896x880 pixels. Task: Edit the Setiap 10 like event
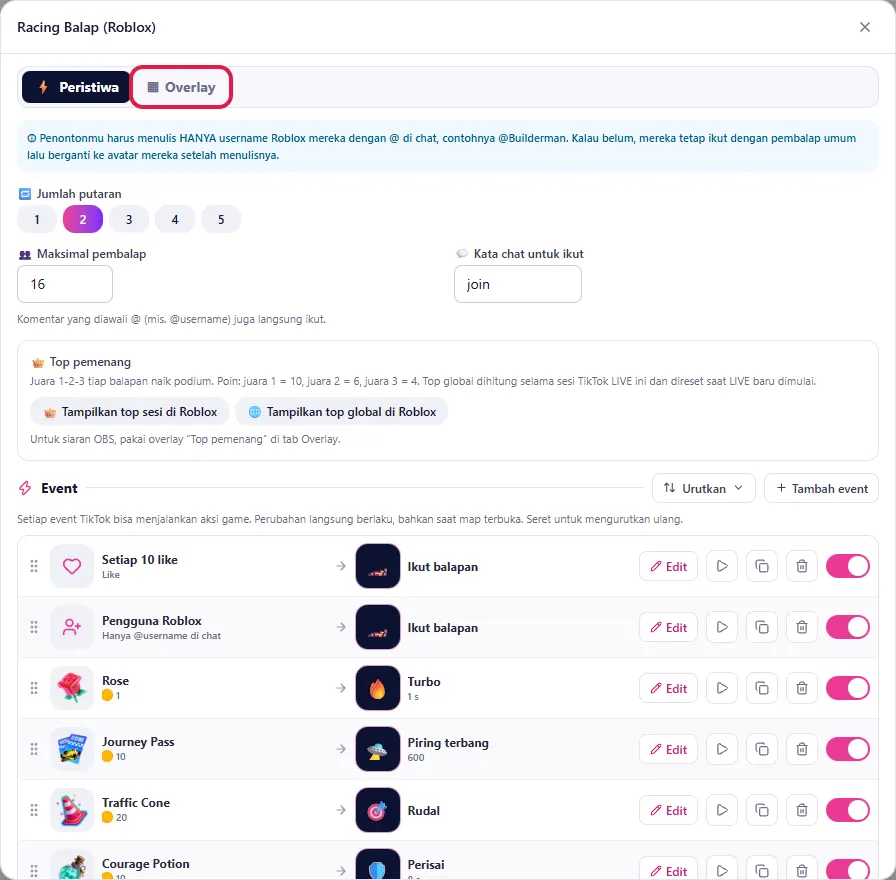pyautogui.click(x=668, y=566)
